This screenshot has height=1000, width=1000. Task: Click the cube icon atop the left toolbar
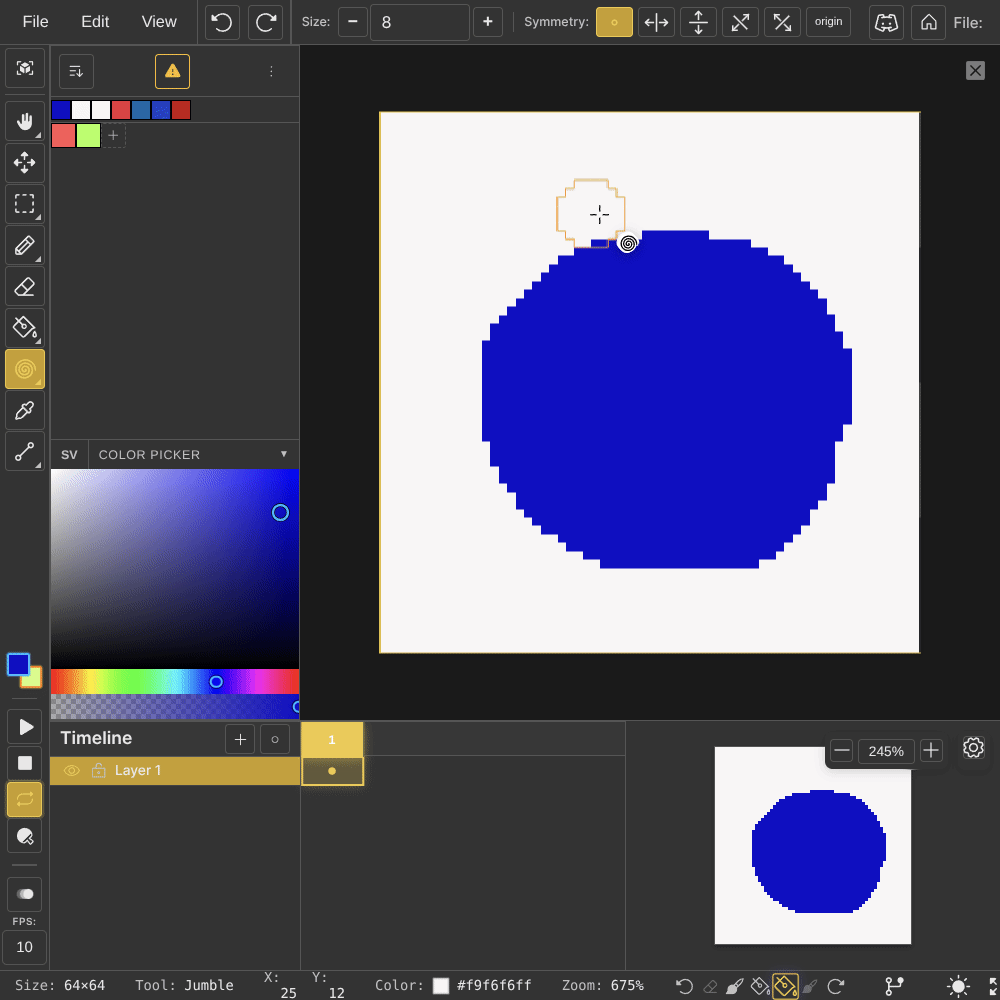(x=25, y=68)
